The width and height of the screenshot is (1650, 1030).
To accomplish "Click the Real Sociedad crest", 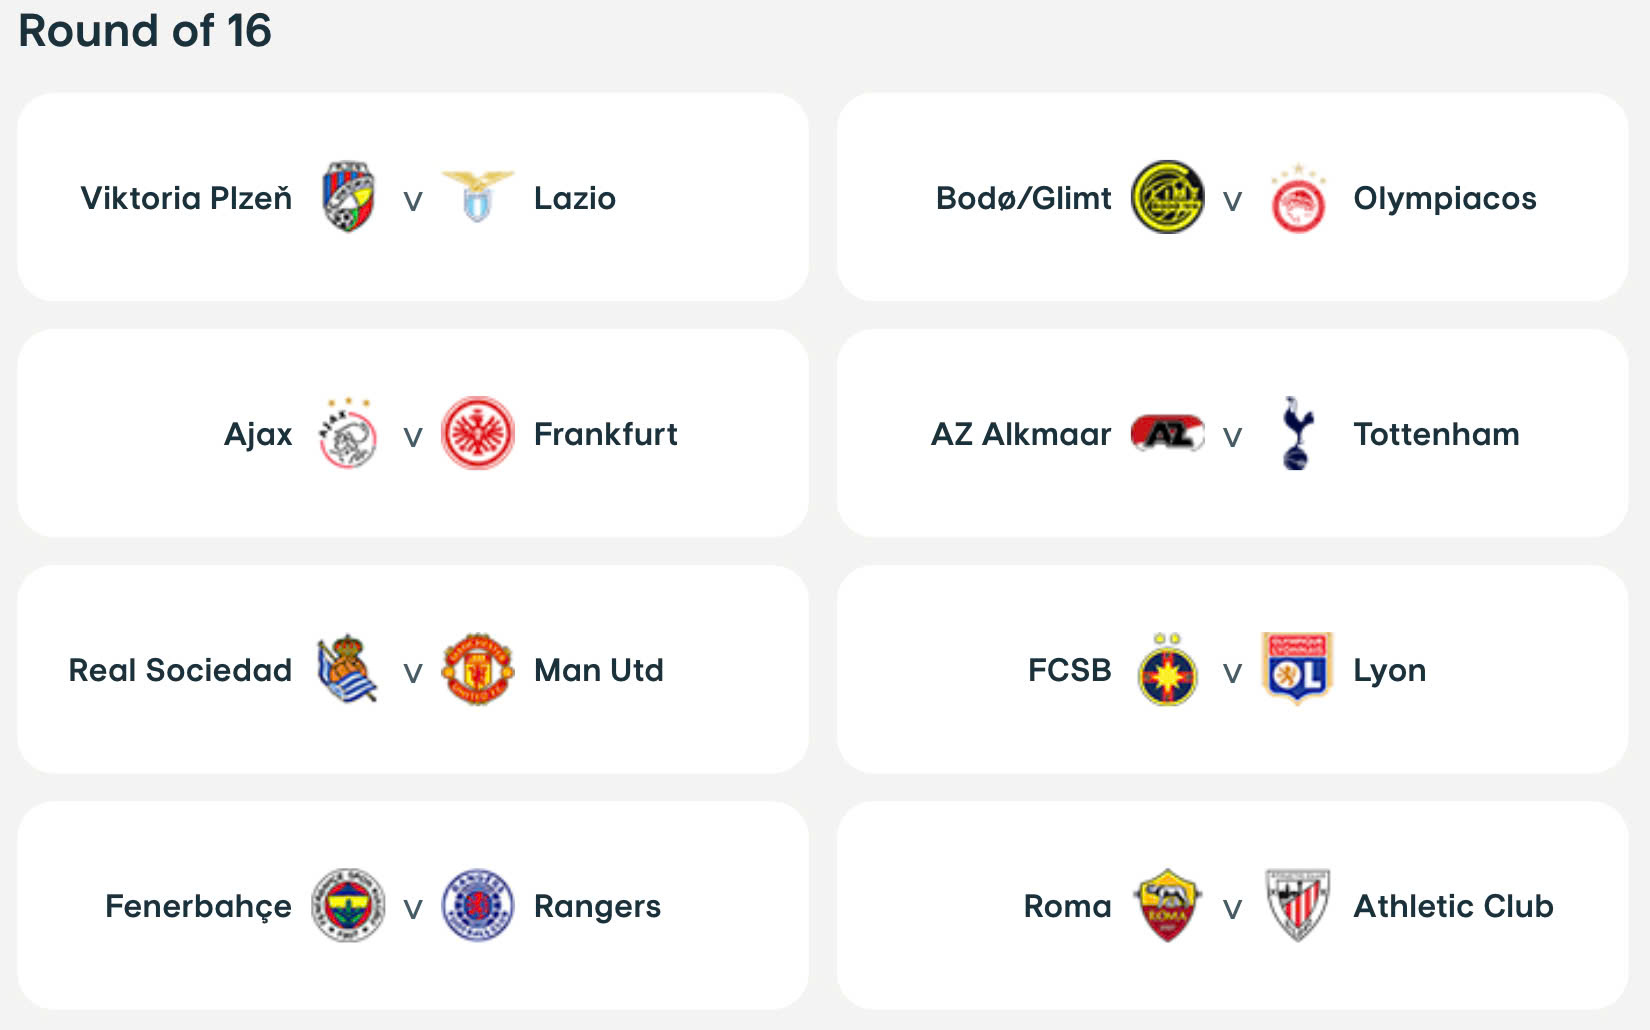I will [347, 669].
